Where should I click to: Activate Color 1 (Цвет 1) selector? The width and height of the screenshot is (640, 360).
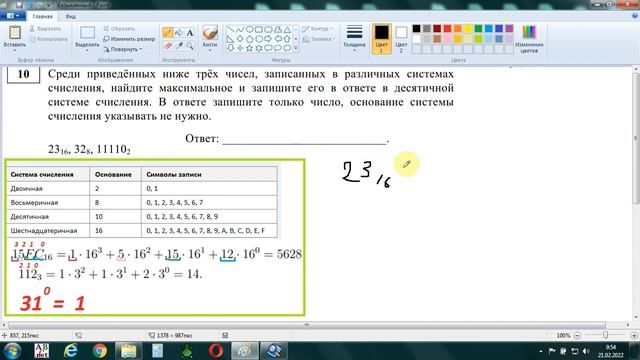pyautogui.click(x=381, y=39)
